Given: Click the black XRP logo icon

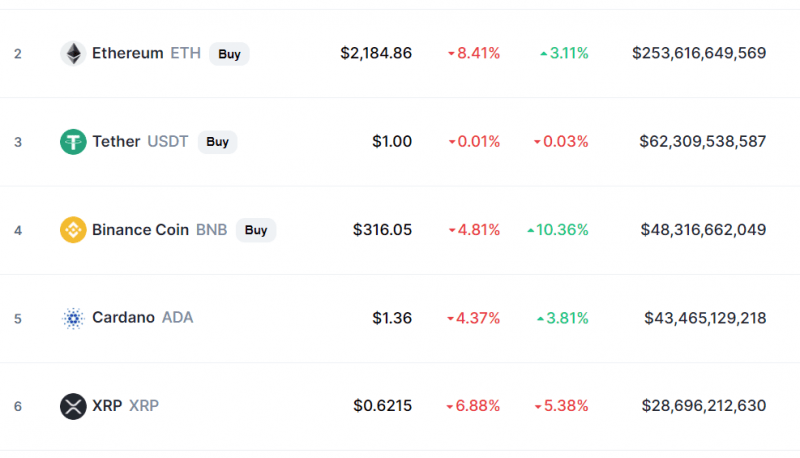Looking at the screenshot, I should [x=73, y=406].
